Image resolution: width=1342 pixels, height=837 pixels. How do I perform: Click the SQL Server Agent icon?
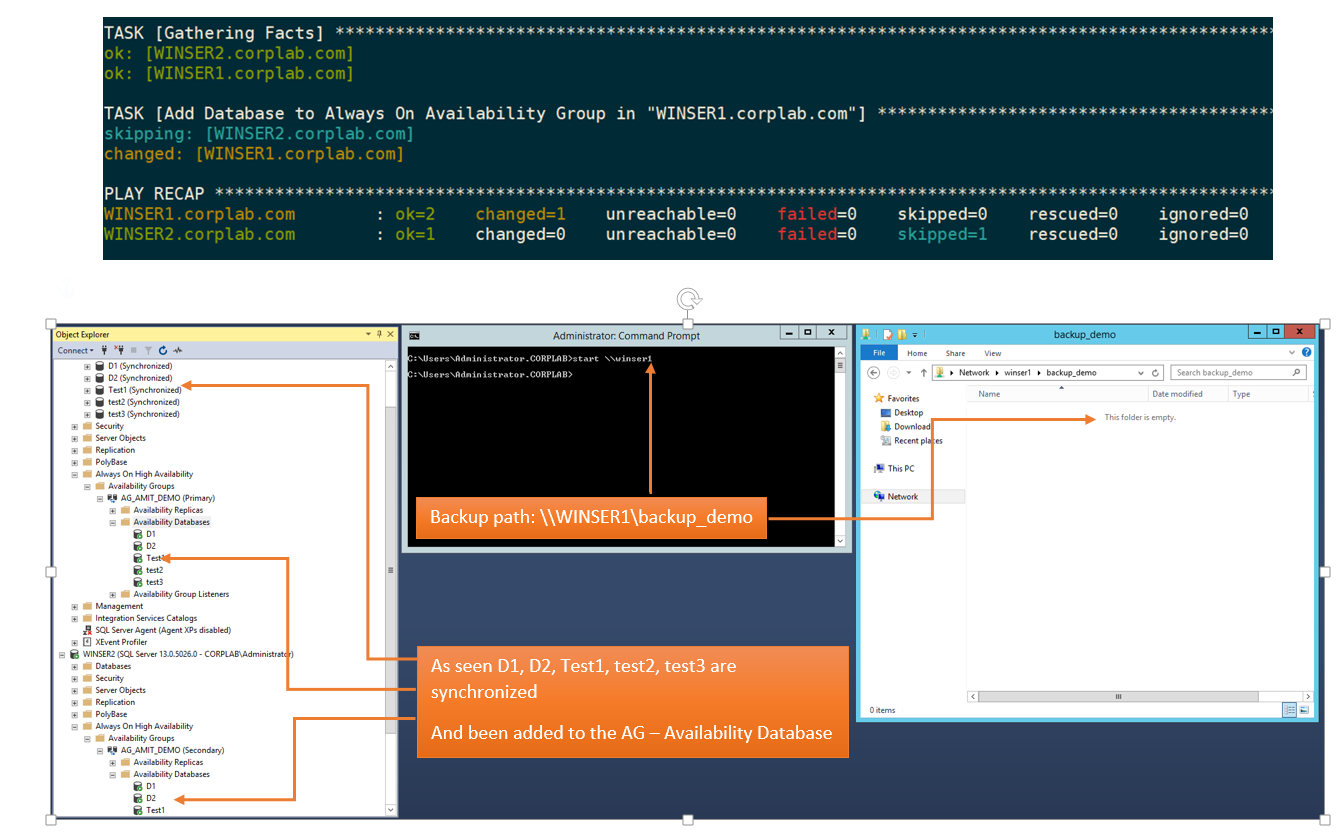(x=87, y=630)
